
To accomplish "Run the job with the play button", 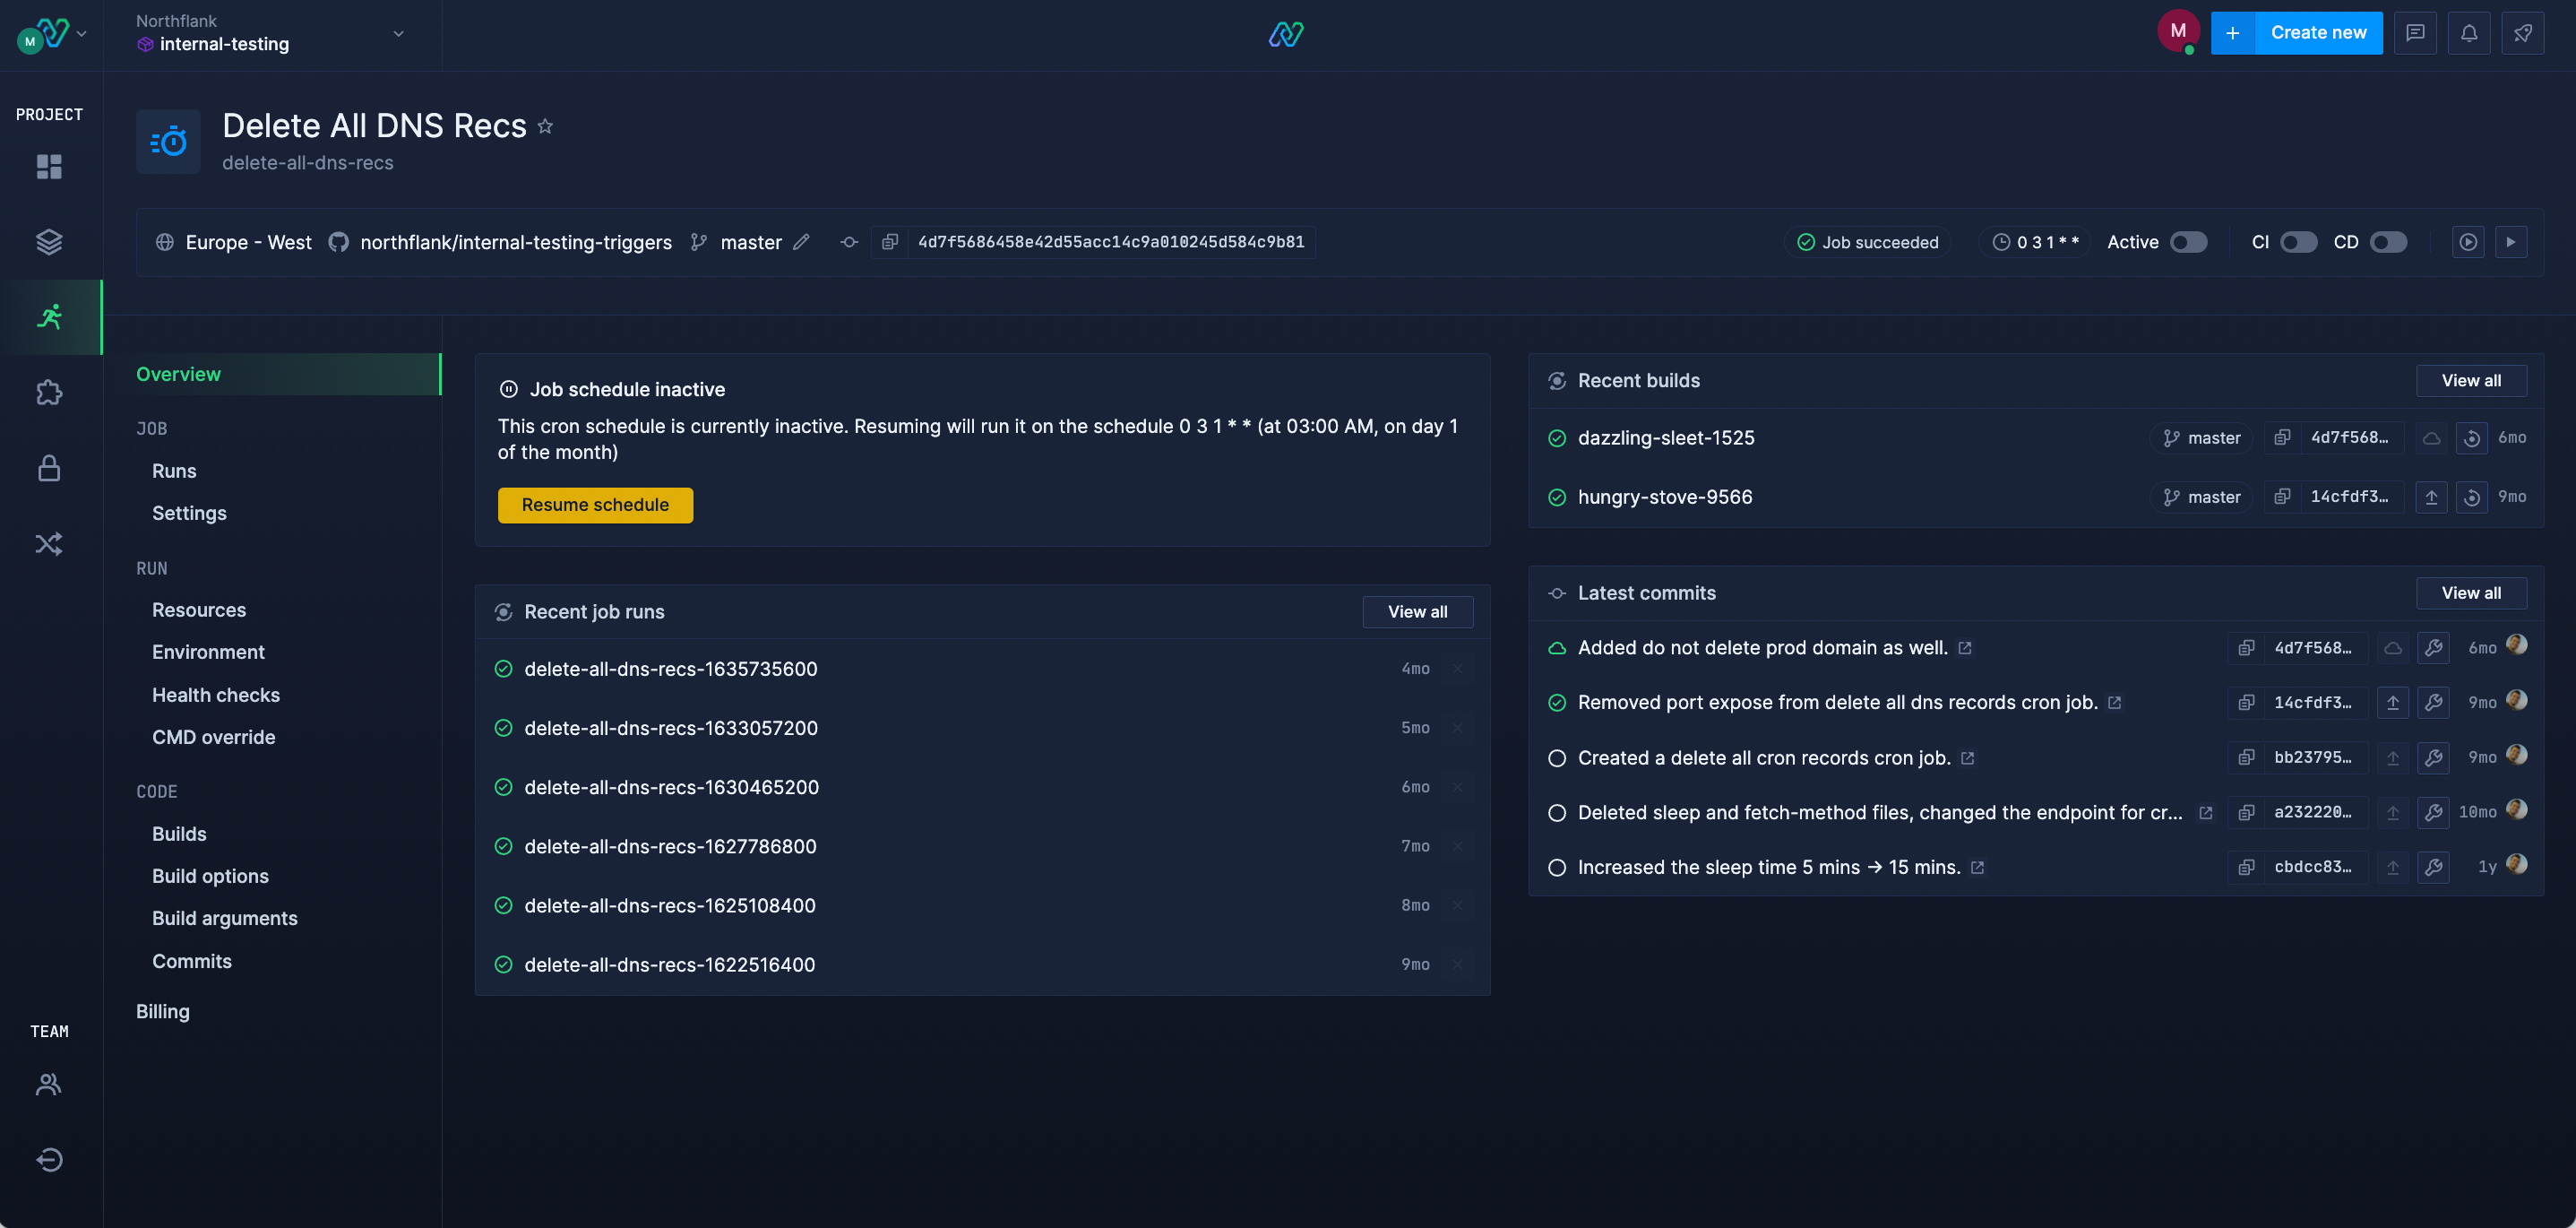I will [x=2511, y=242].
